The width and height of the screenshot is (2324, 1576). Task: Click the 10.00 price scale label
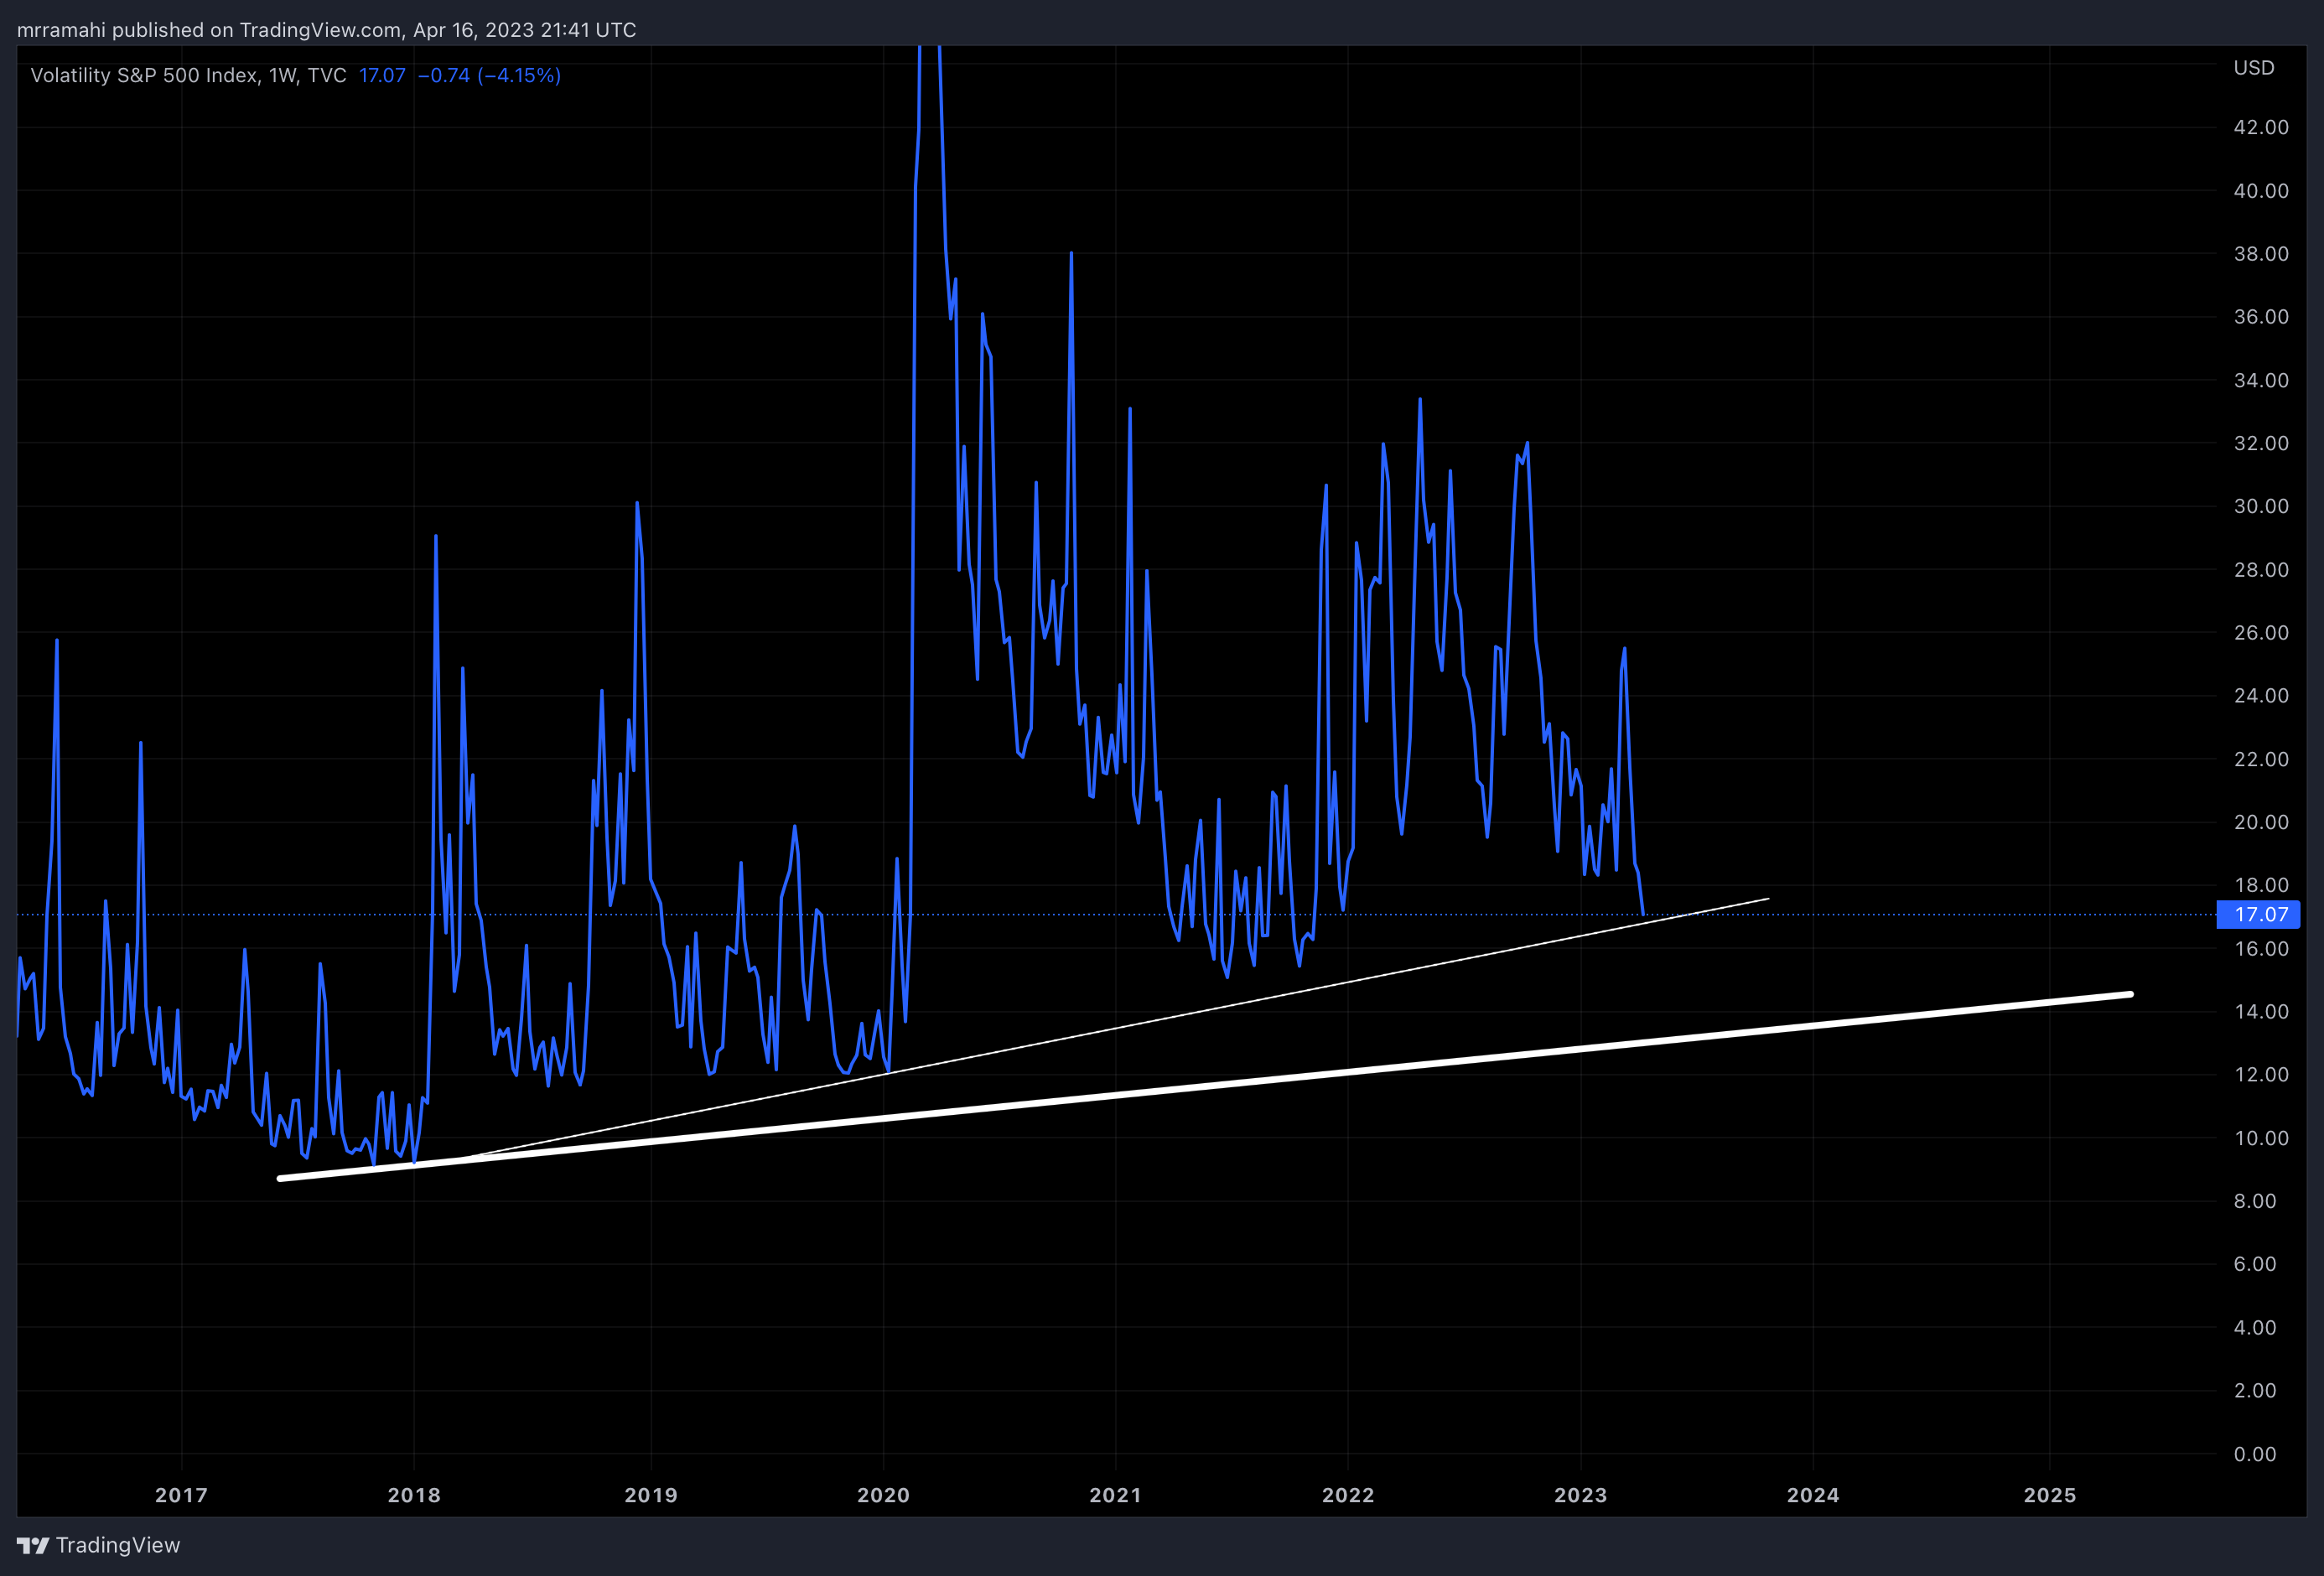(2260, 1138)
